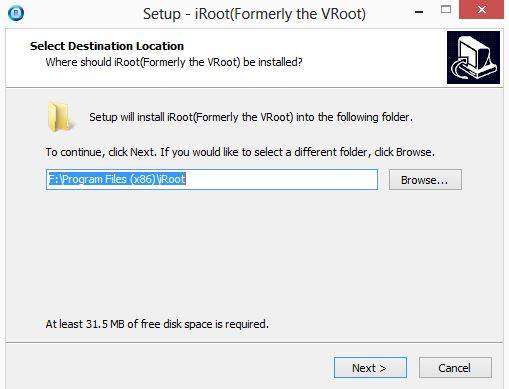The image size is (509, 389).
Task: Click the "At least 31.5 MB" disk space note
Action: [x=157, y=324]
